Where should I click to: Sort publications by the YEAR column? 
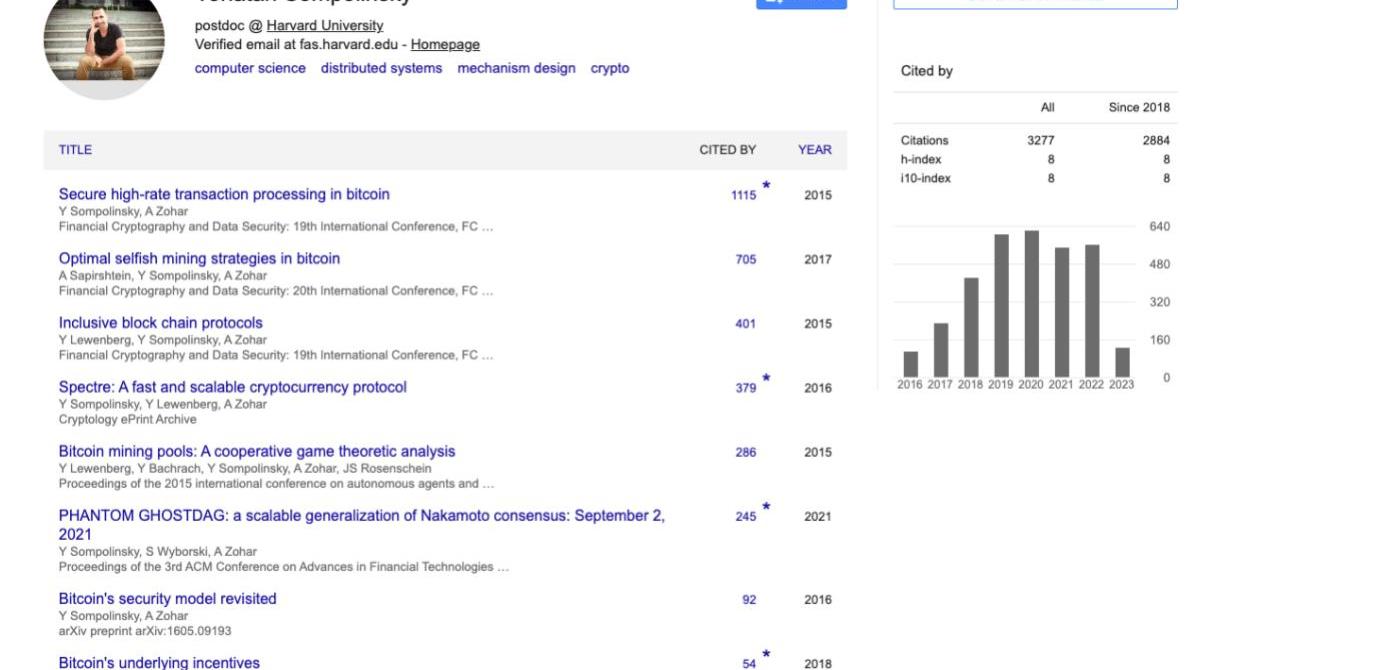pyautogui.click(x=814, y=150)
